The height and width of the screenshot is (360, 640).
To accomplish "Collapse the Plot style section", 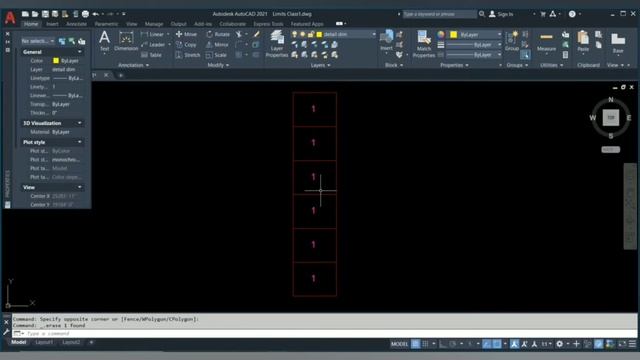I will (x=80, y=142).
